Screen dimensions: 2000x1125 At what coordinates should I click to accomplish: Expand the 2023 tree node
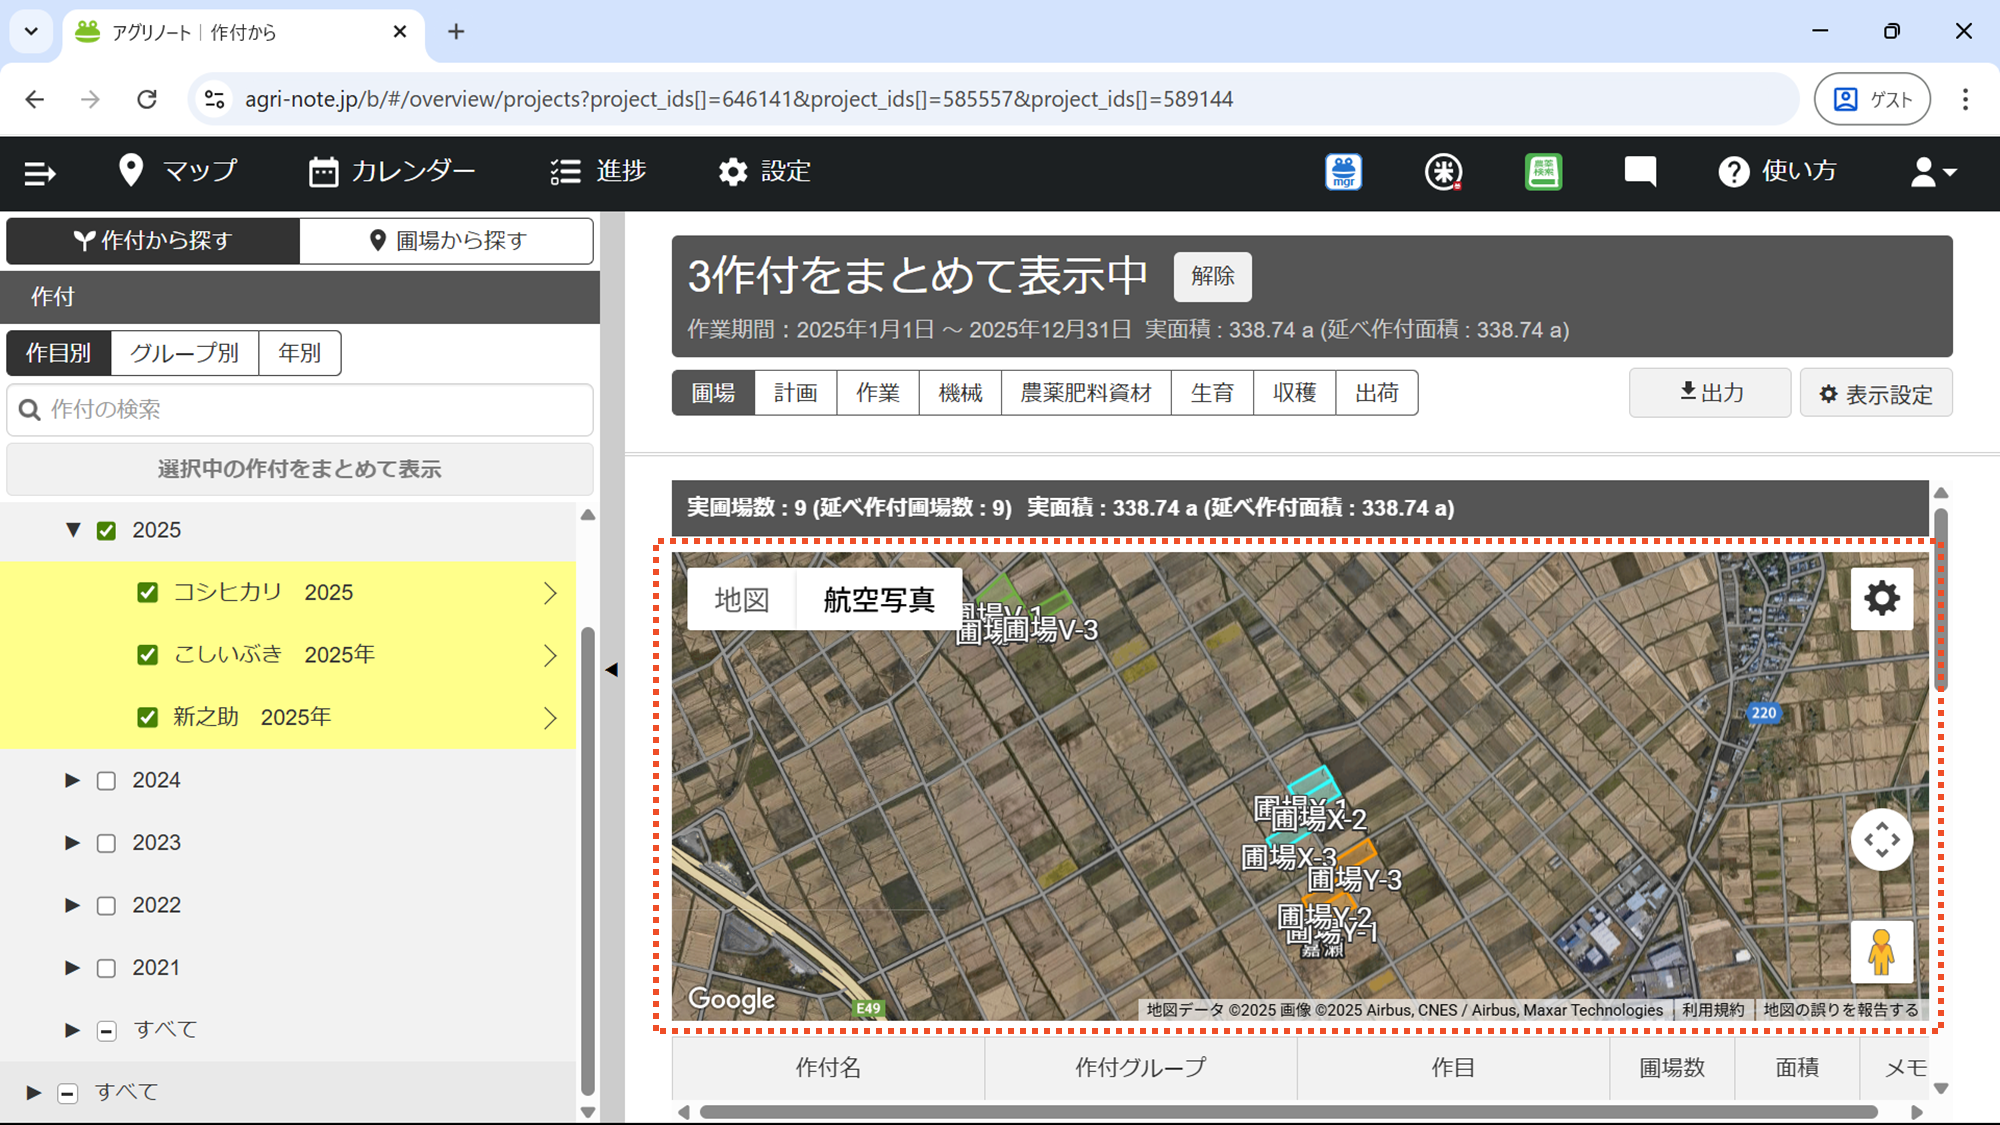[72, 842]
